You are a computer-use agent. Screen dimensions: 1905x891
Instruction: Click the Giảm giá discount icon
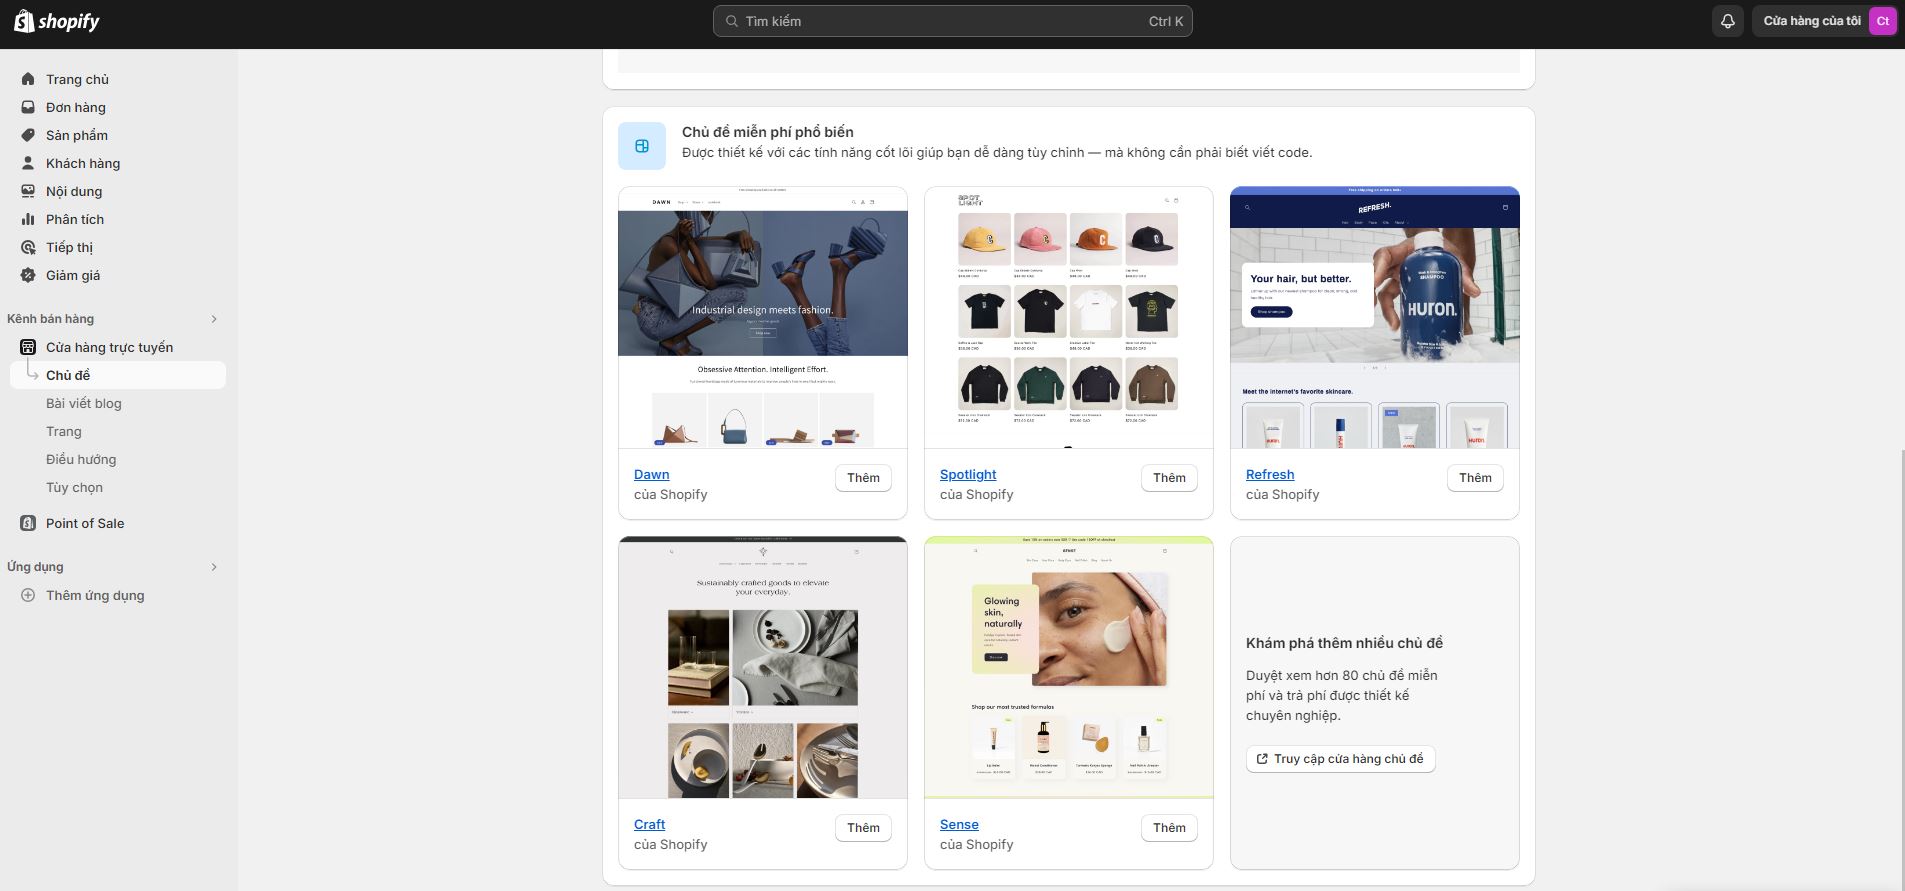pos(28,275)
